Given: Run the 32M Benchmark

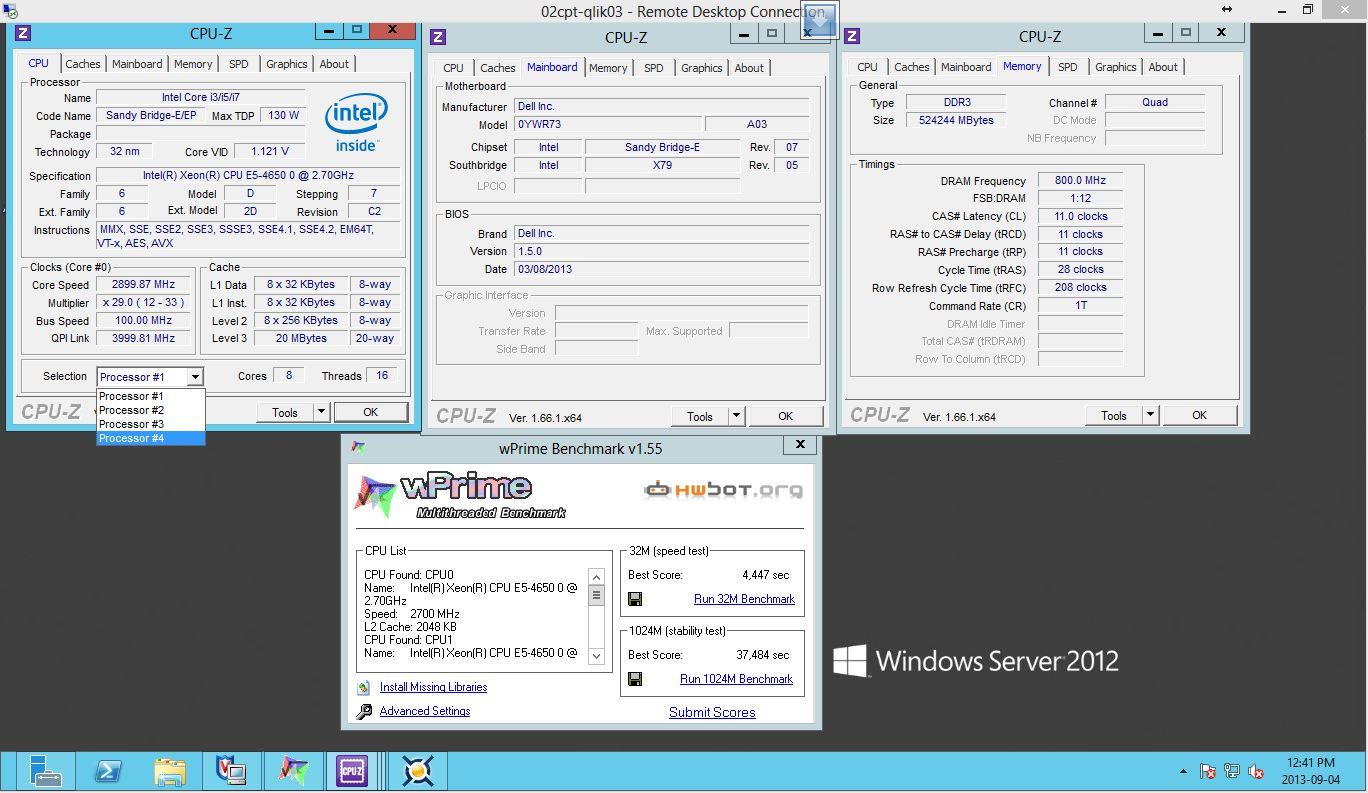Looking at the screenshot, I should (x=744, y=599).
